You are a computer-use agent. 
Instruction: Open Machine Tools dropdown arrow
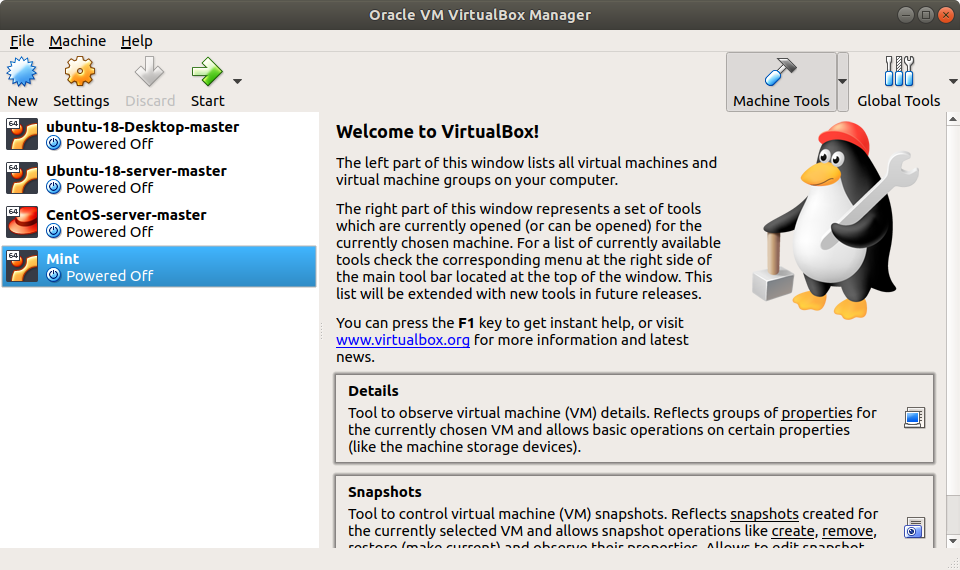(842, 81)
